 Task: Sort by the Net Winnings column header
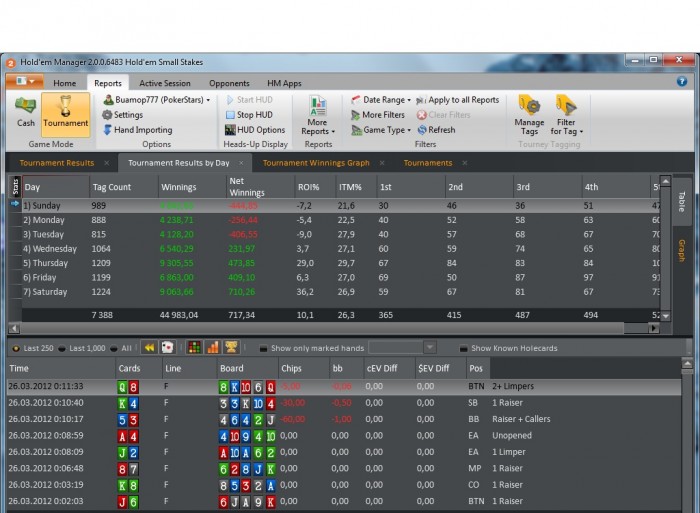click(x=260, y=187)
